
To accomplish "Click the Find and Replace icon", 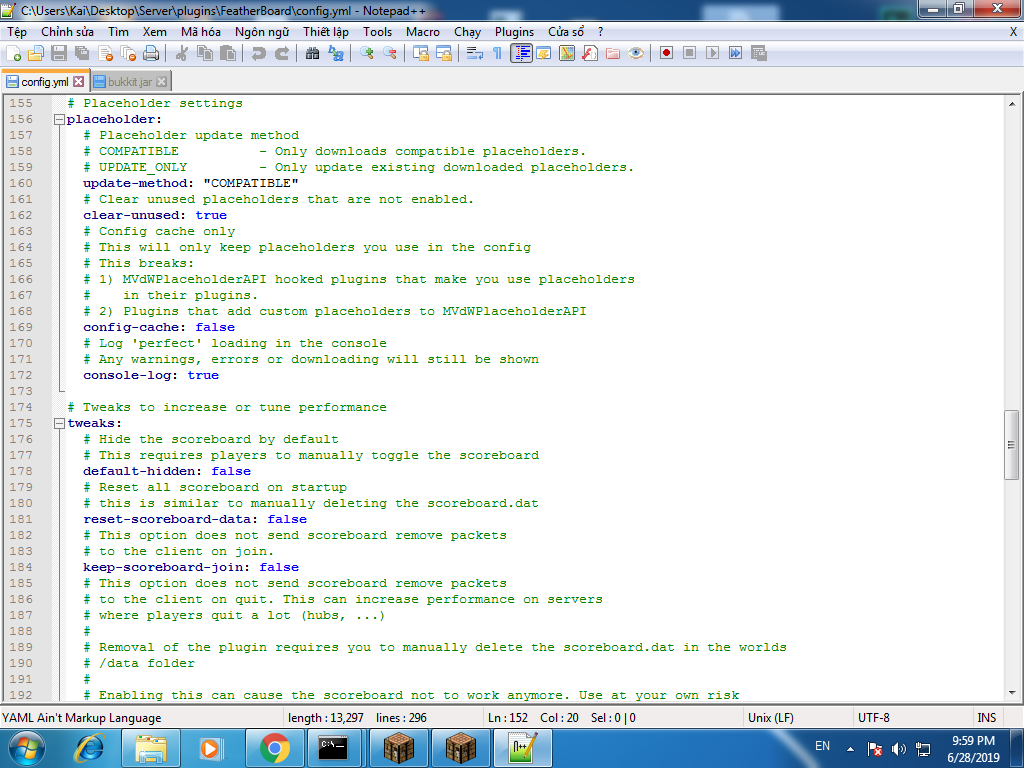I will click(x=335, y=53).
